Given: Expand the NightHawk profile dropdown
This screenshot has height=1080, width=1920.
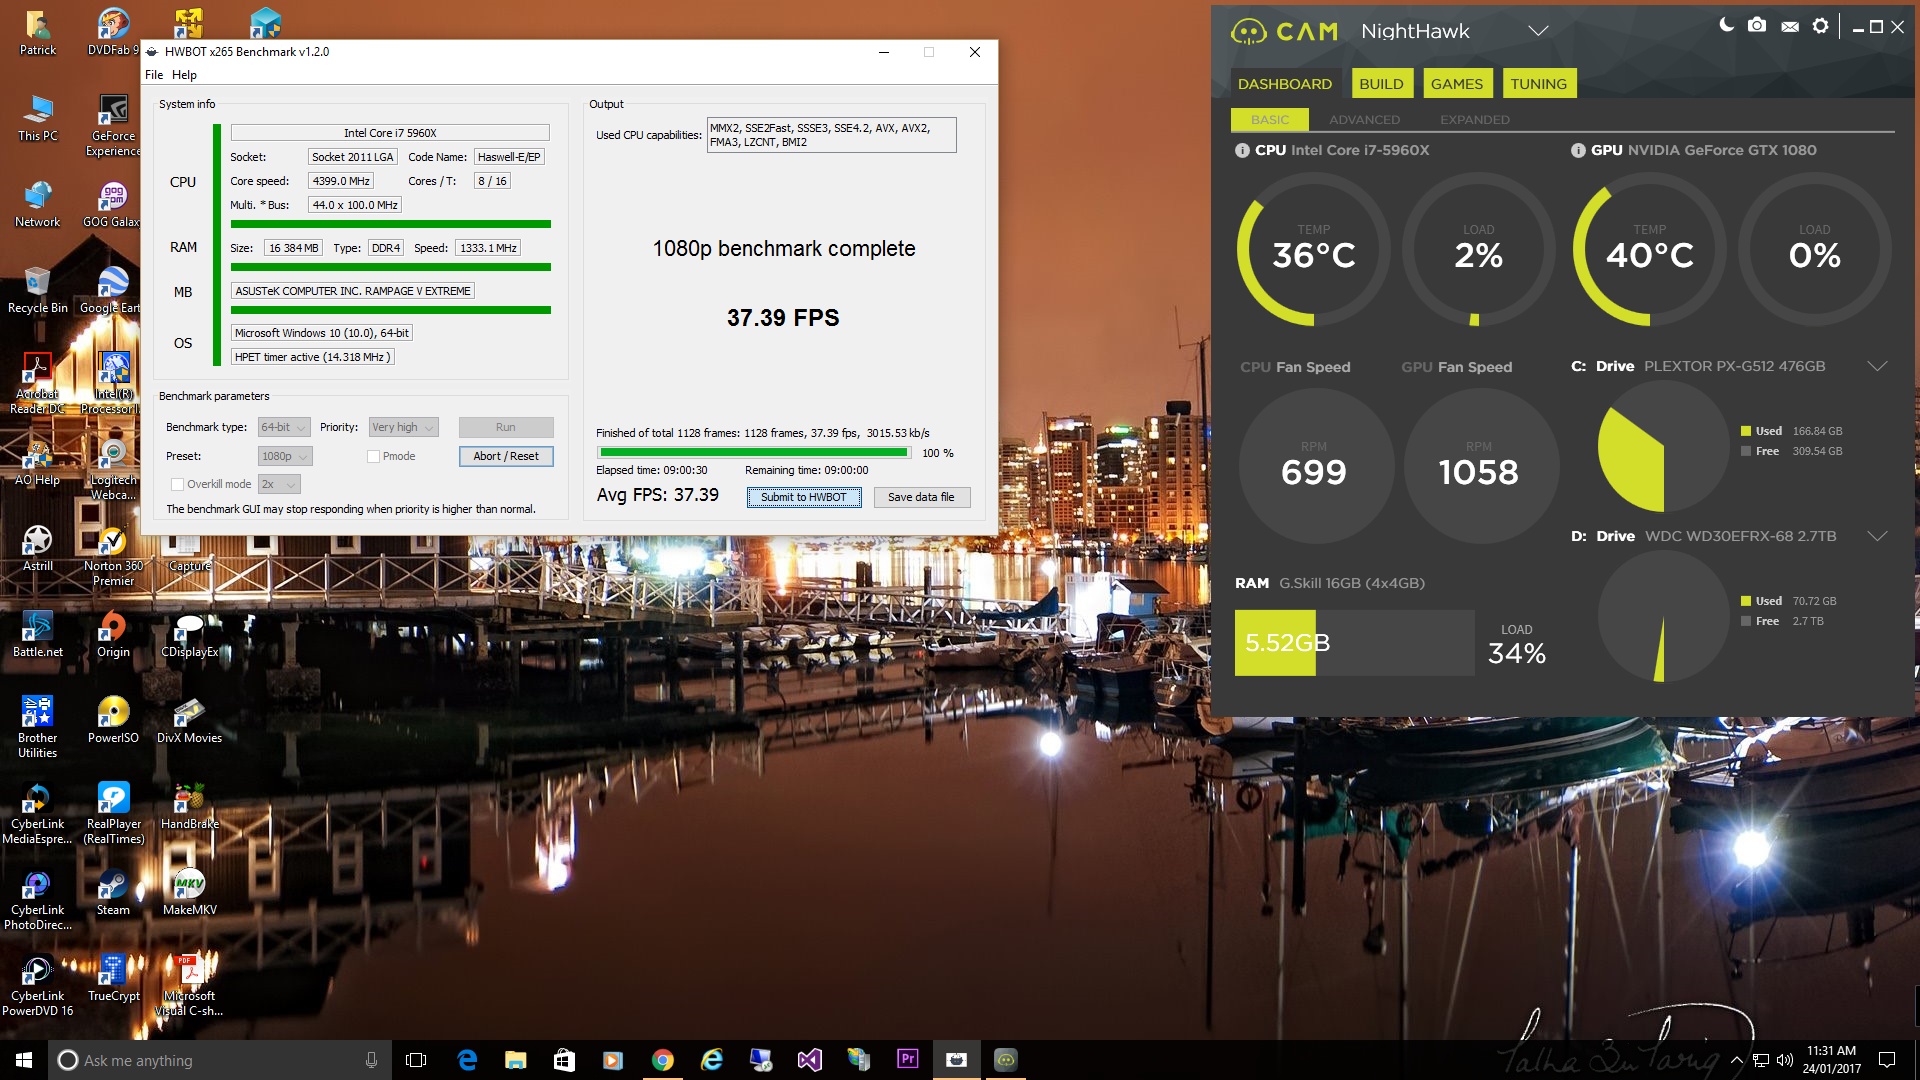Looking at the screenshot, I should coord(1538,31).
